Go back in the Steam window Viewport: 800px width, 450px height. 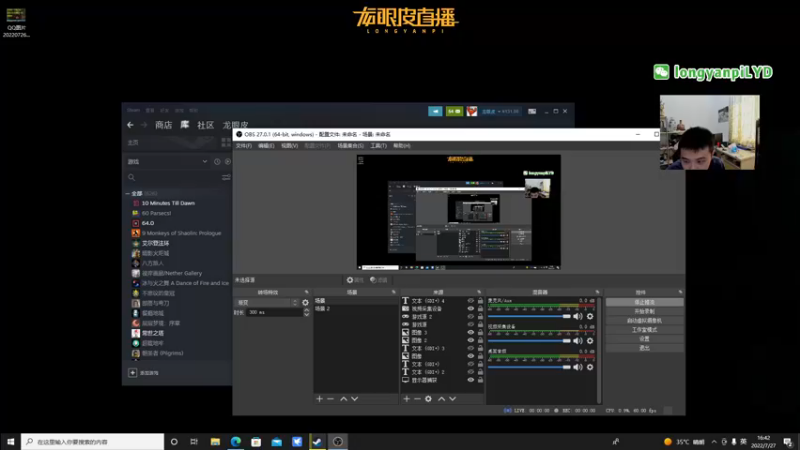click(x=131, y=125)
